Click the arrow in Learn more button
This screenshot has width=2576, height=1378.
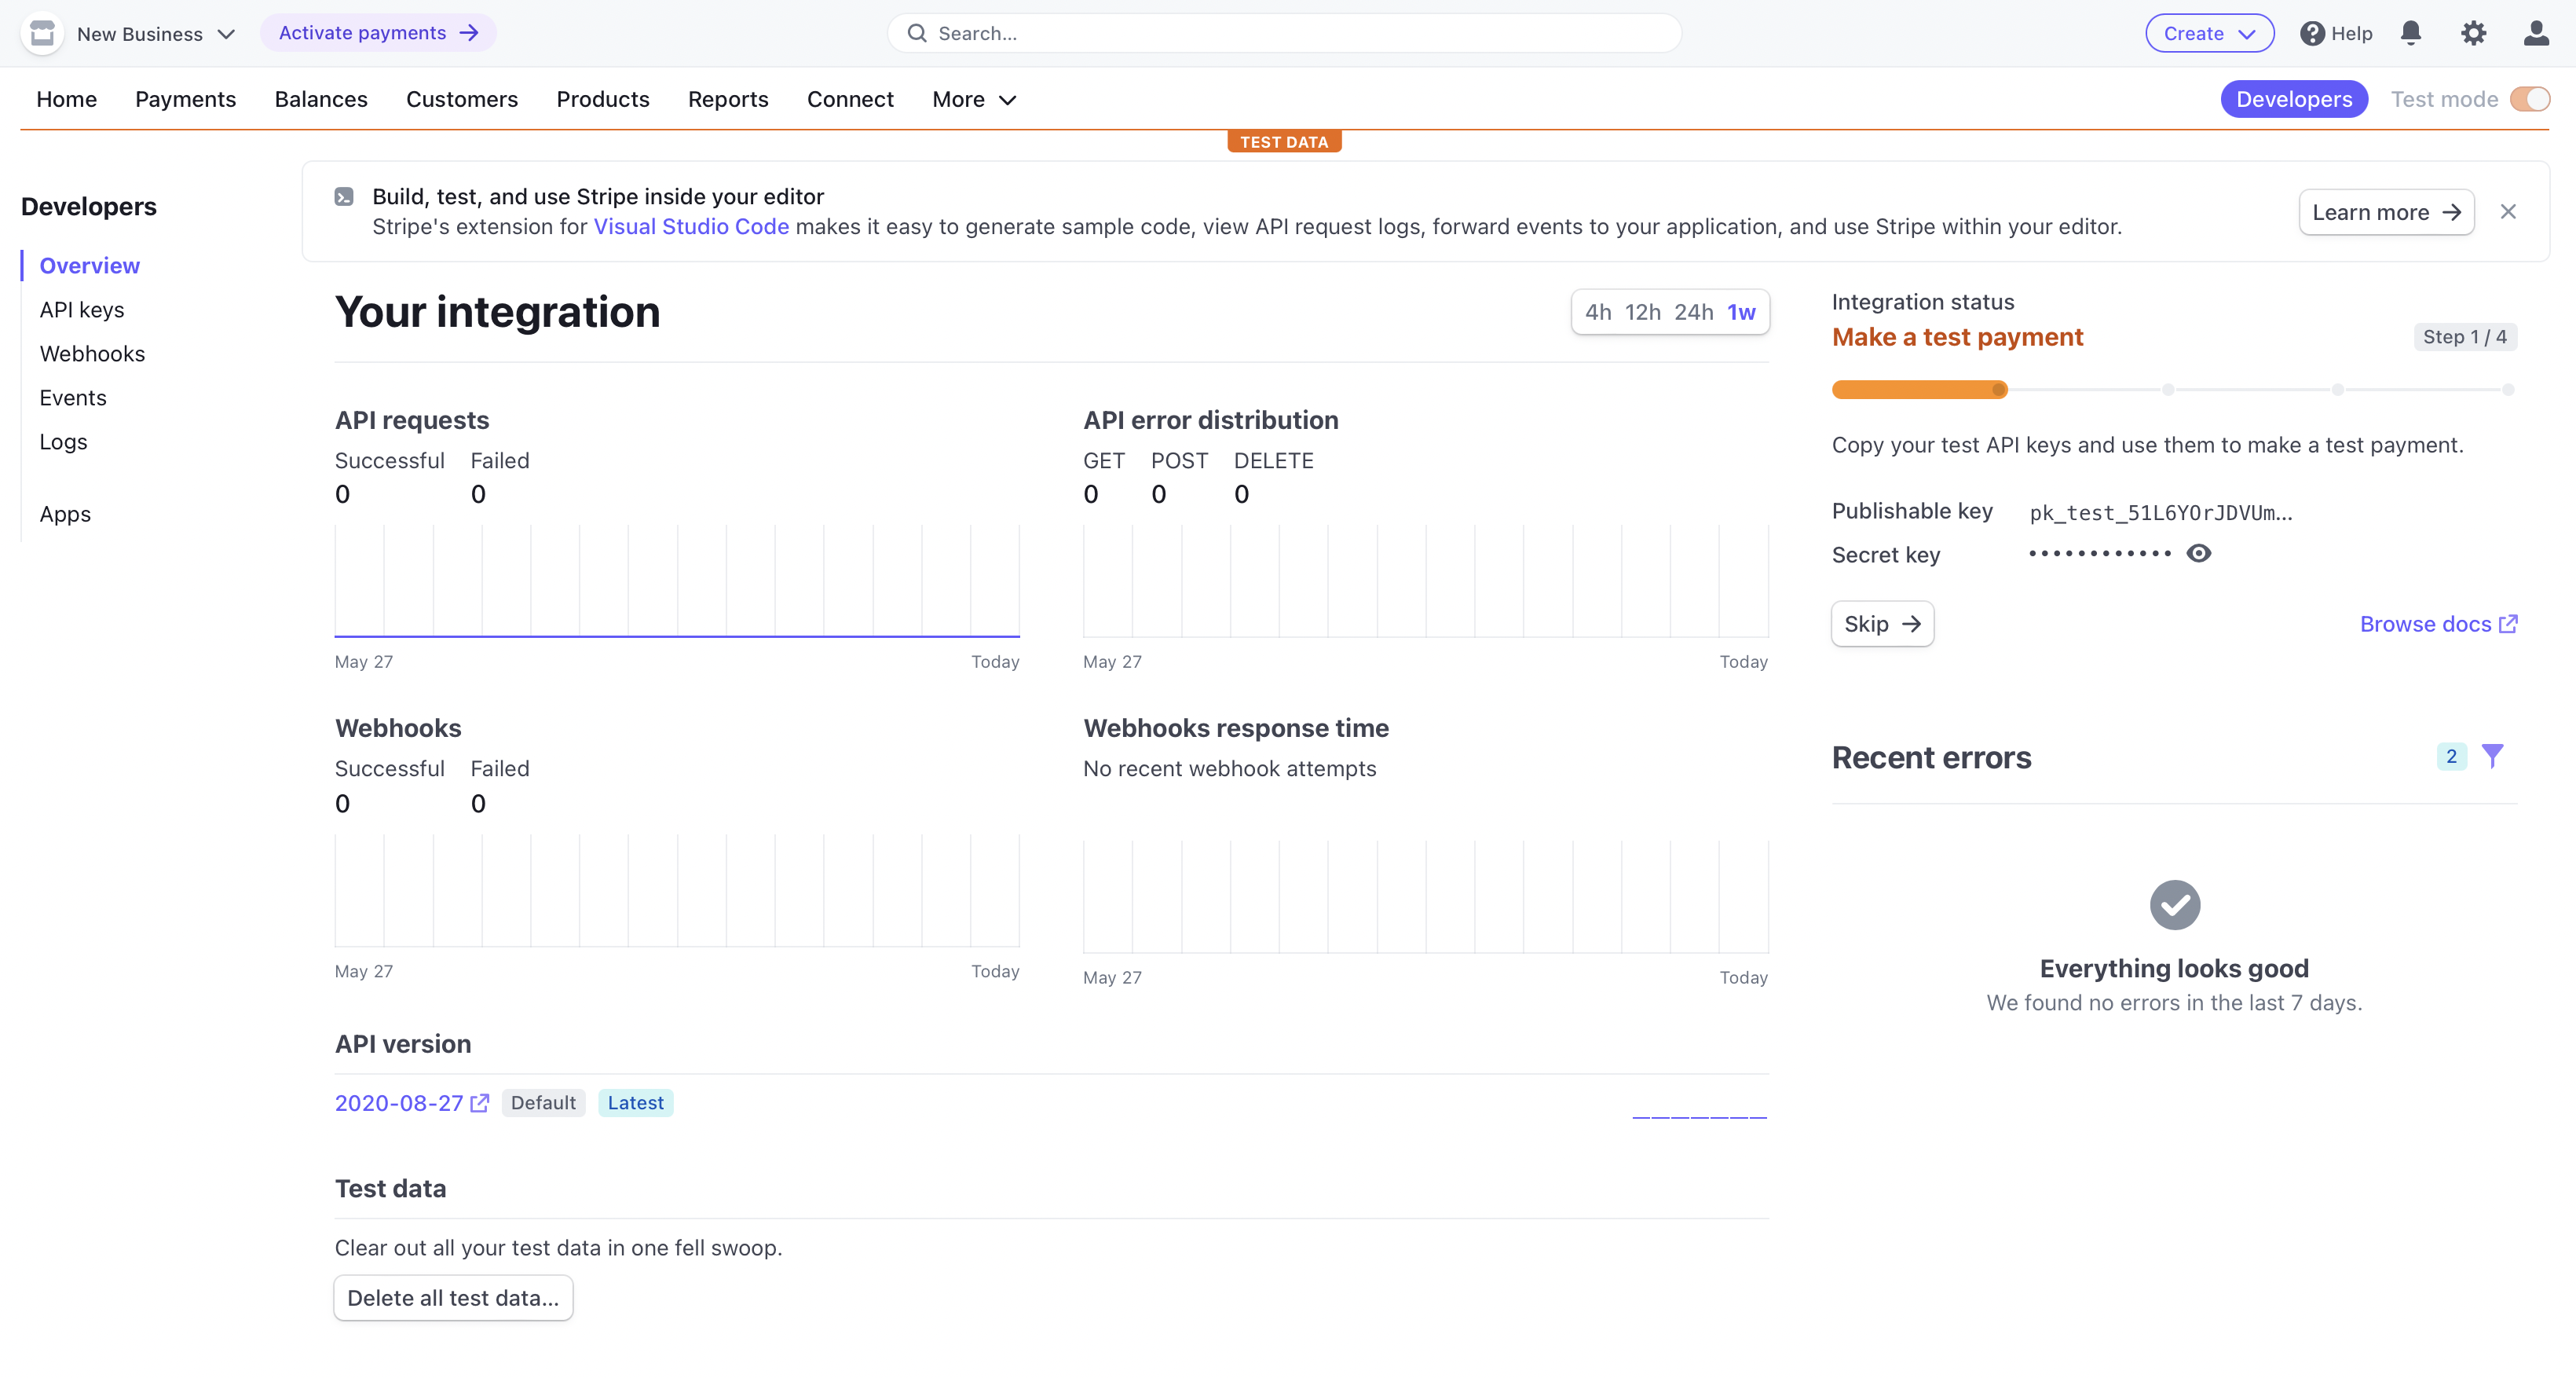[x=2451, y=212]
